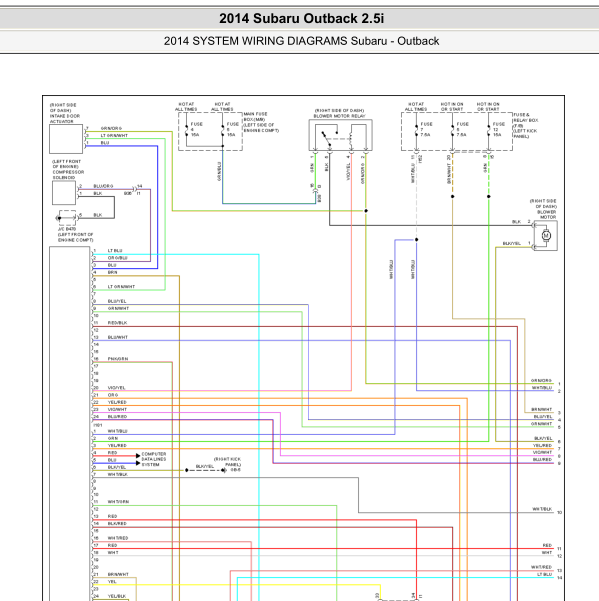Click "RED" at right connector pin 11

click(x=547, y=545)
